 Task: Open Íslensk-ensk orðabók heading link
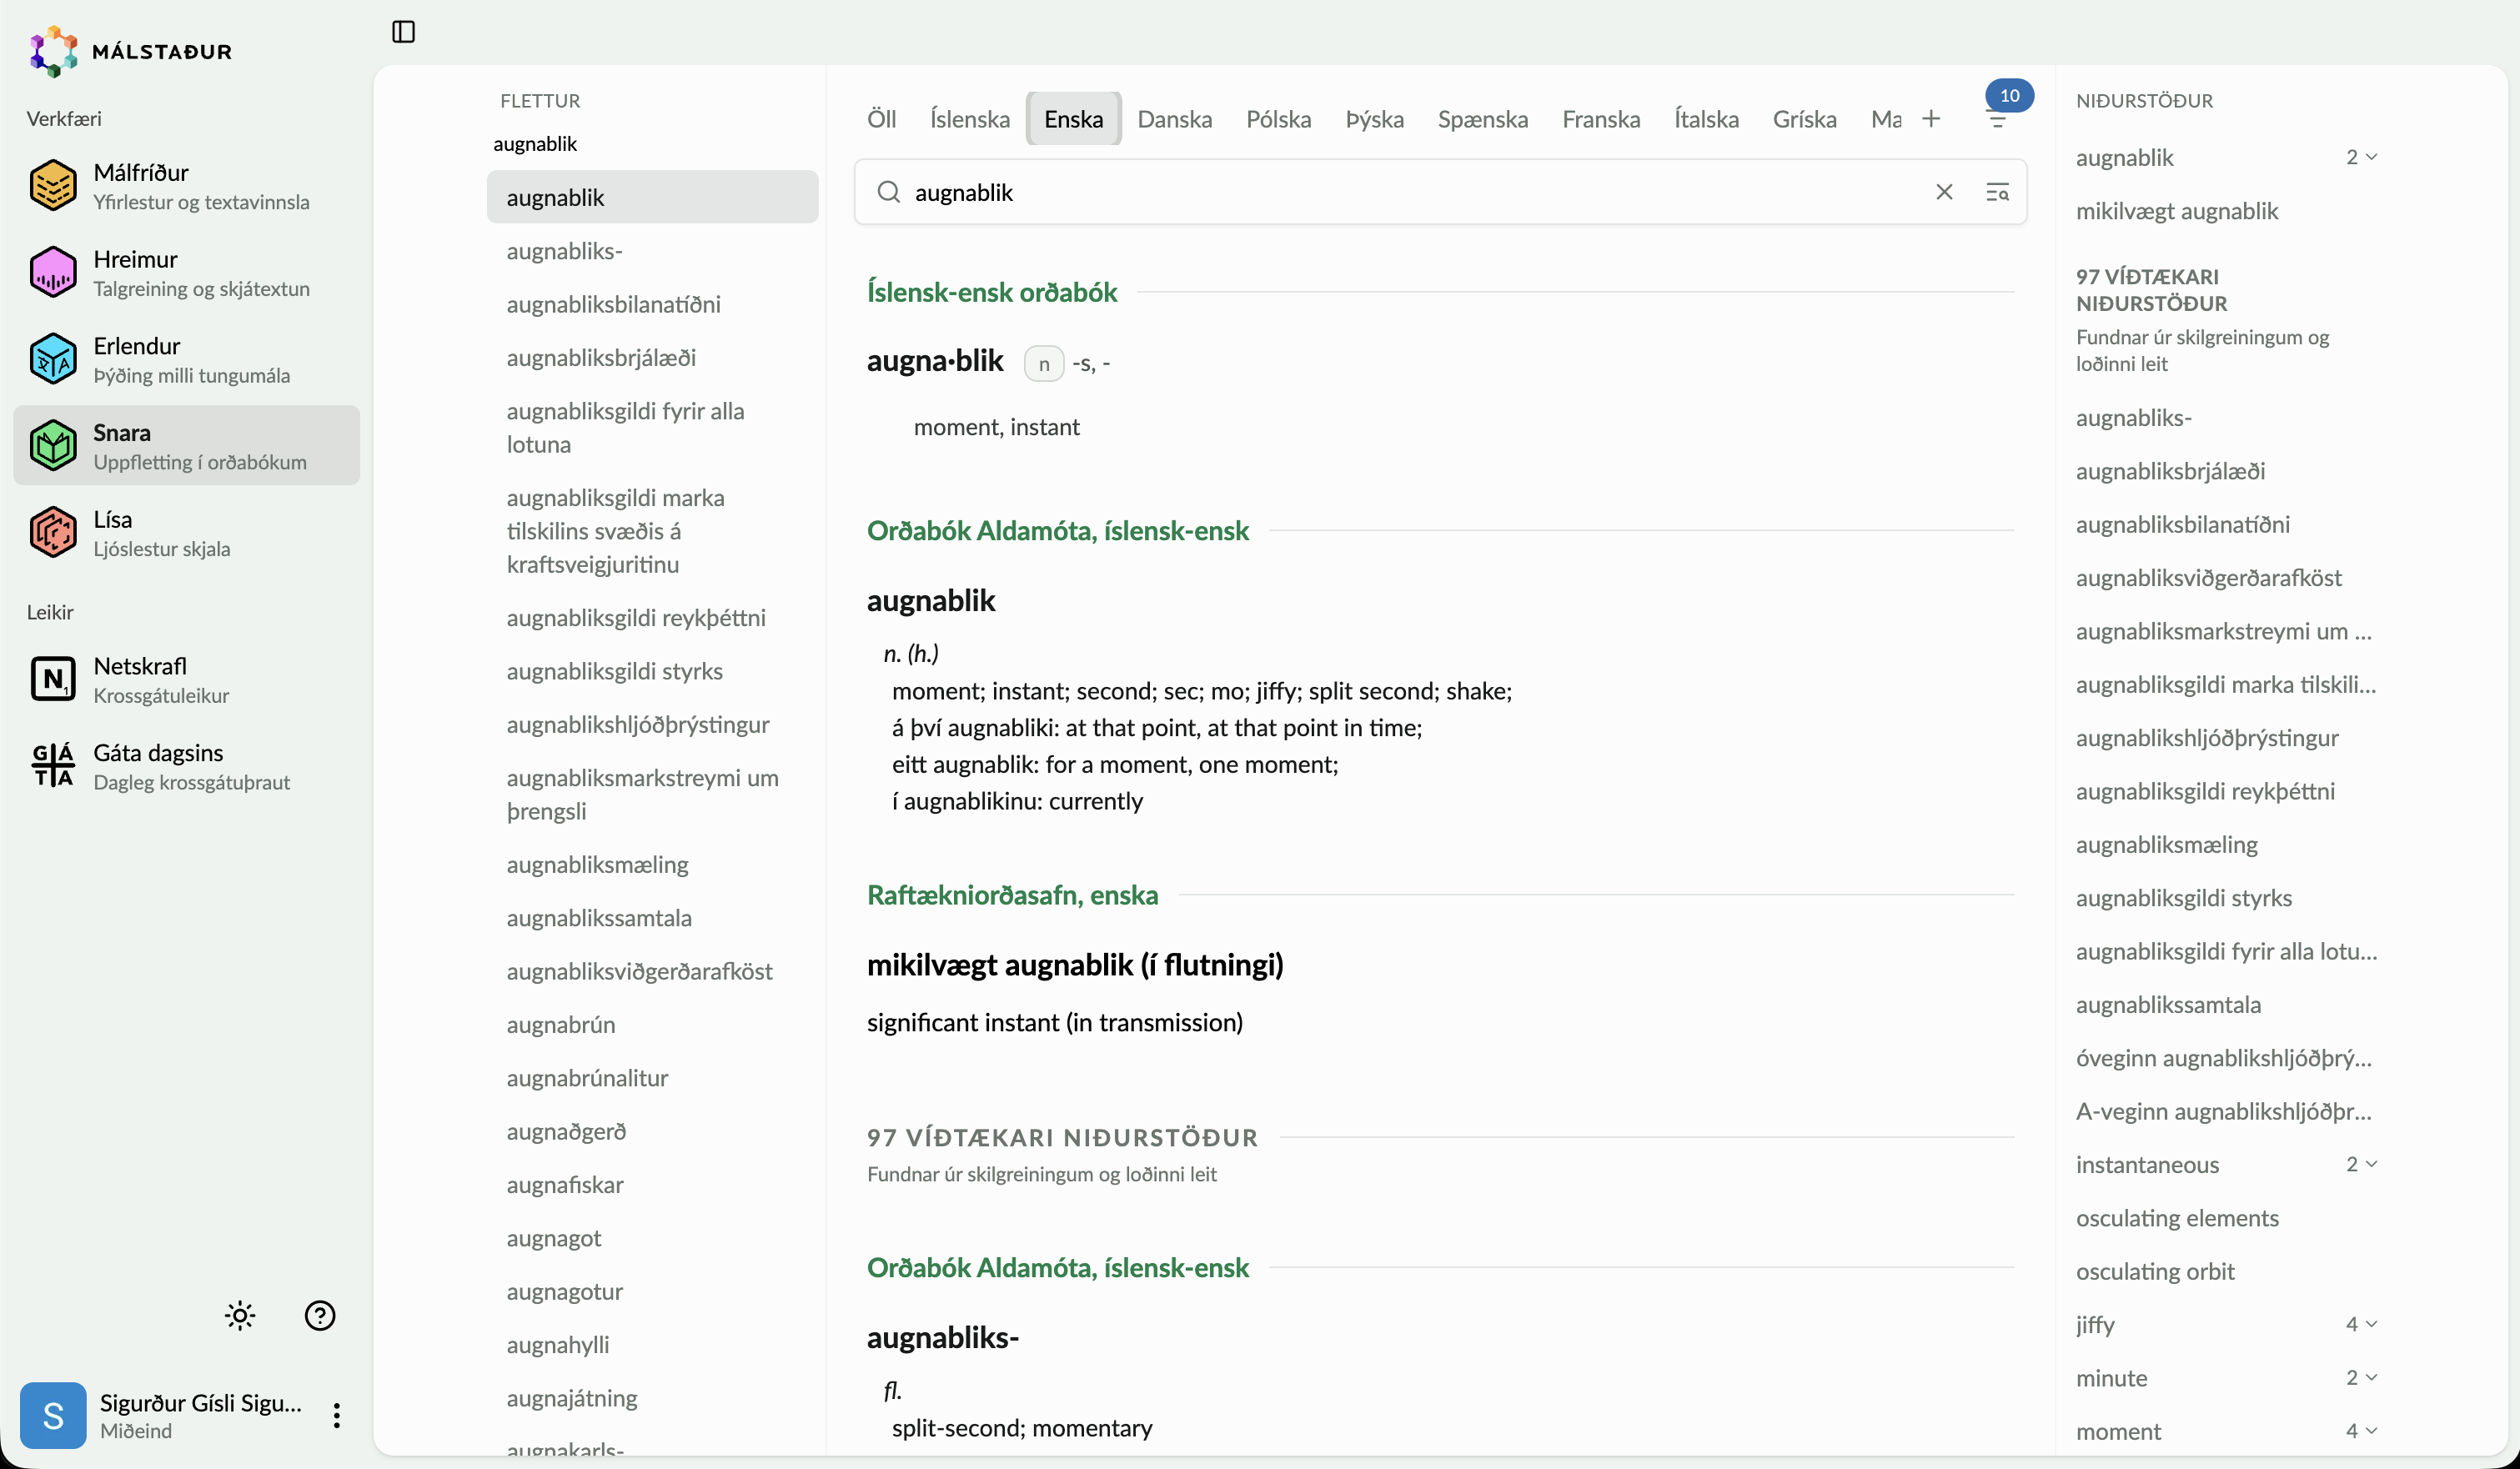point(992,292)
